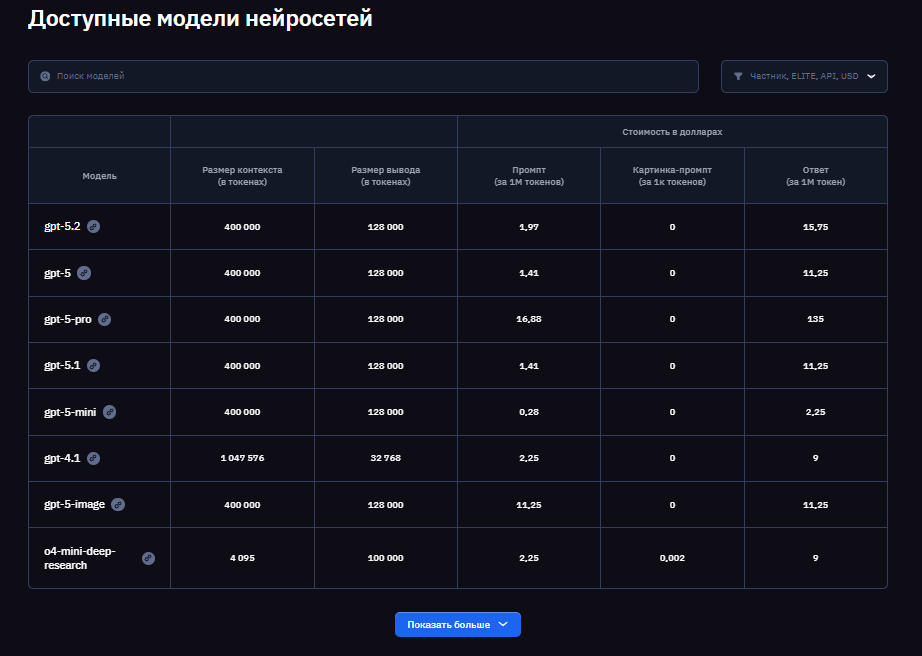Click the filter funnel icon

click(x=738, y=76)
